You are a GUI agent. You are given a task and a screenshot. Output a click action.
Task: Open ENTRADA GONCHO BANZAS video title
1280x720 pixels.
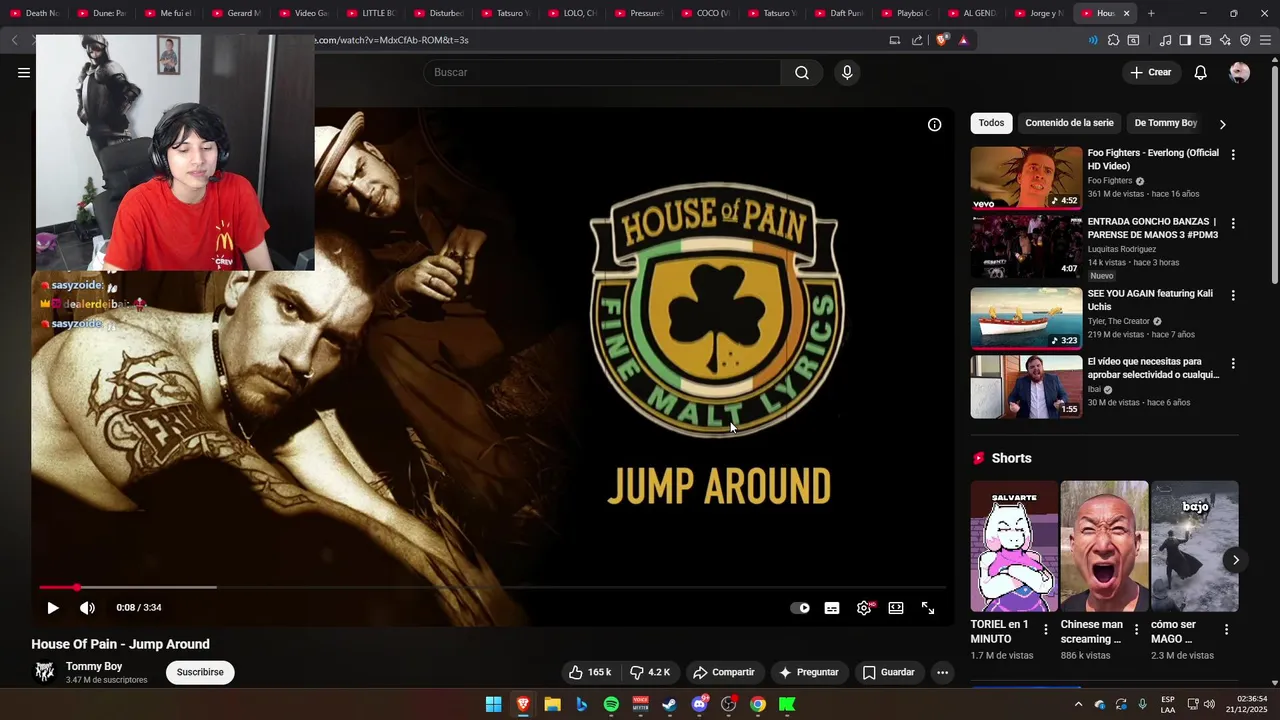click(1152, 228)
